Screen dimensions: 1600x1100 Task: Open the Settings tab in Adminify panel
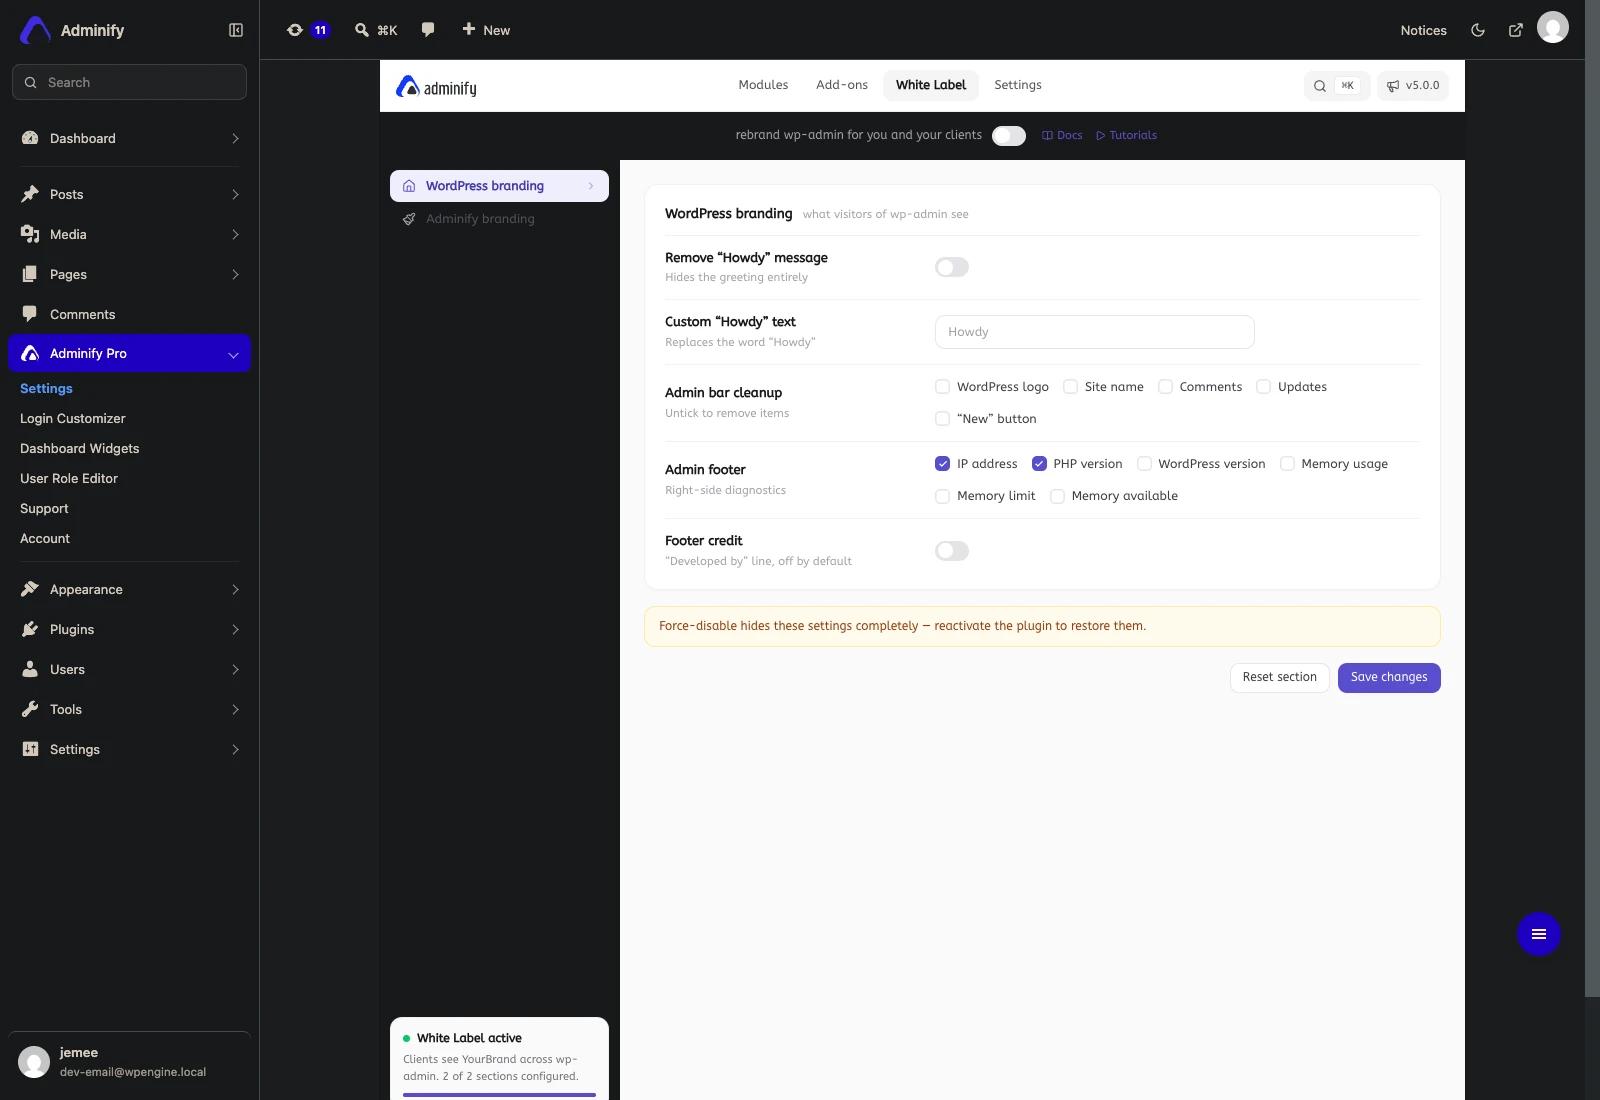tap(1018, 85)
